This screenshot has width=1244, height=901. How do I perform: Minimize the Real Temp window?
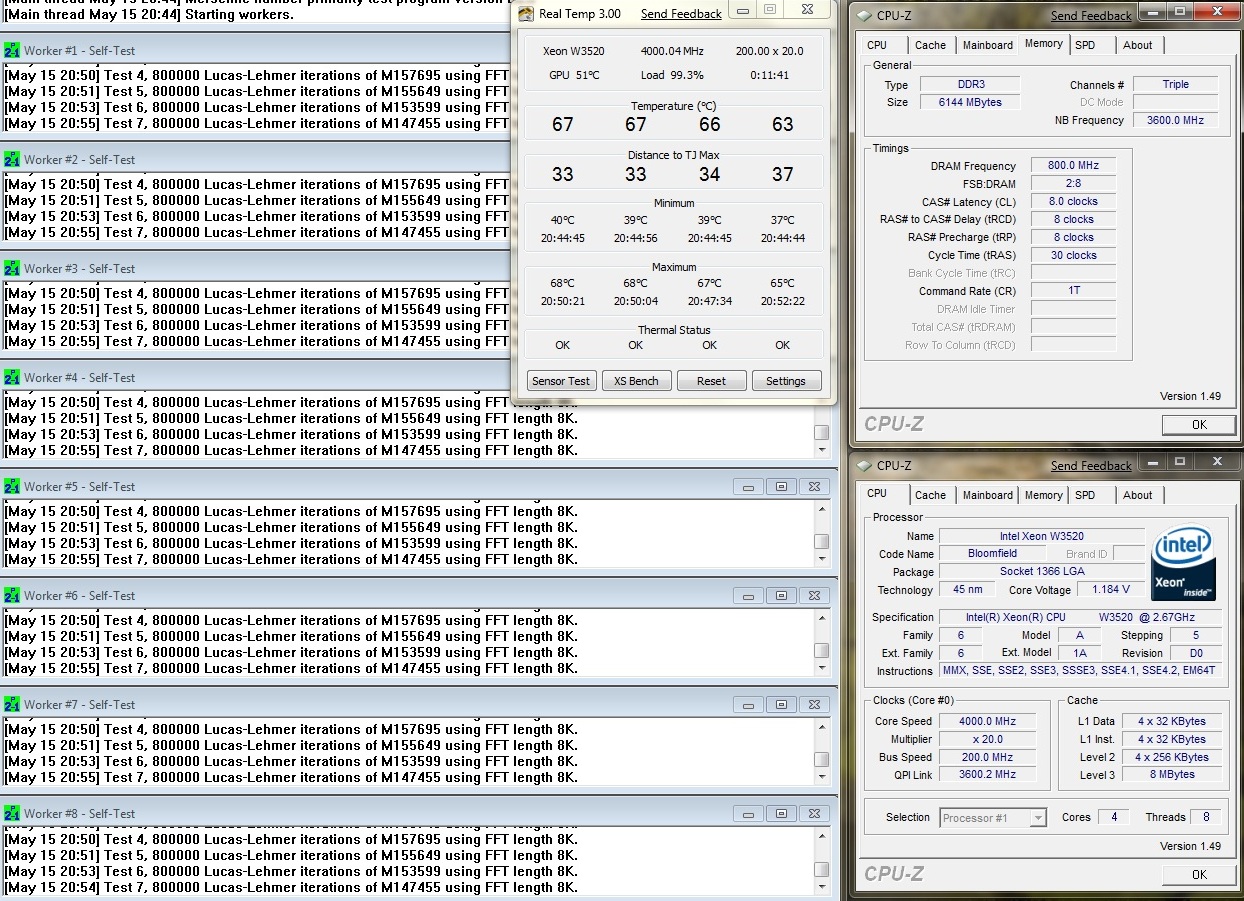coord(742,10)
